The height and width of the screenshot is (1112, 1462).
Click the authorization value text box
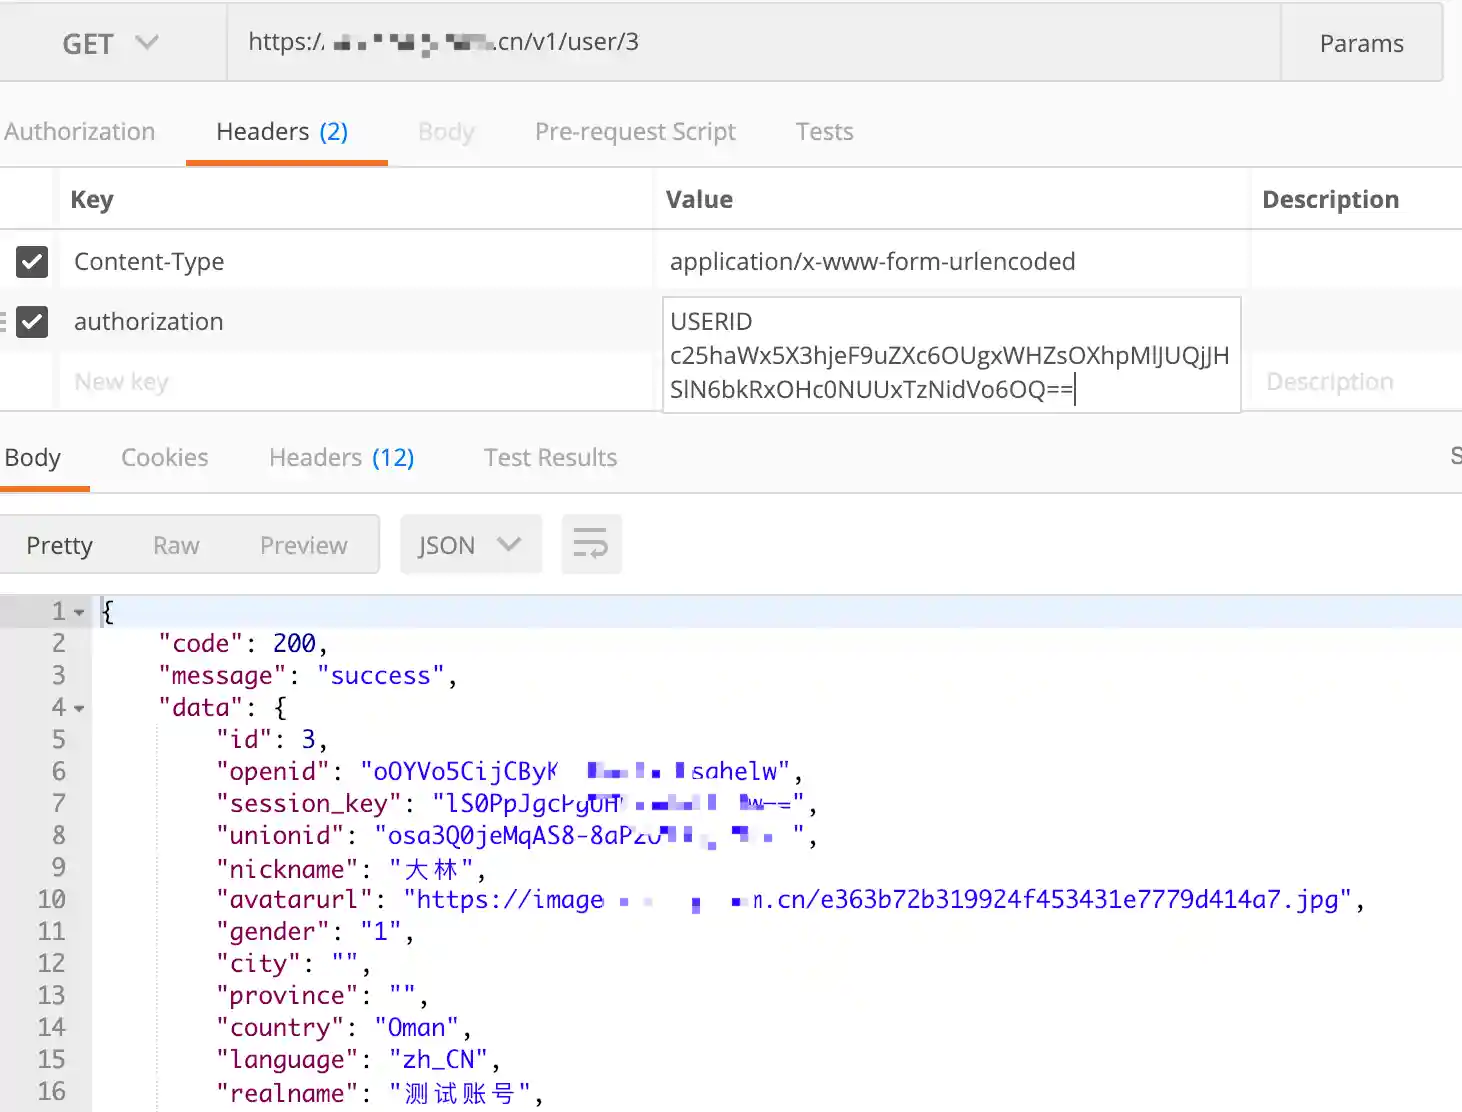point(950,355)
